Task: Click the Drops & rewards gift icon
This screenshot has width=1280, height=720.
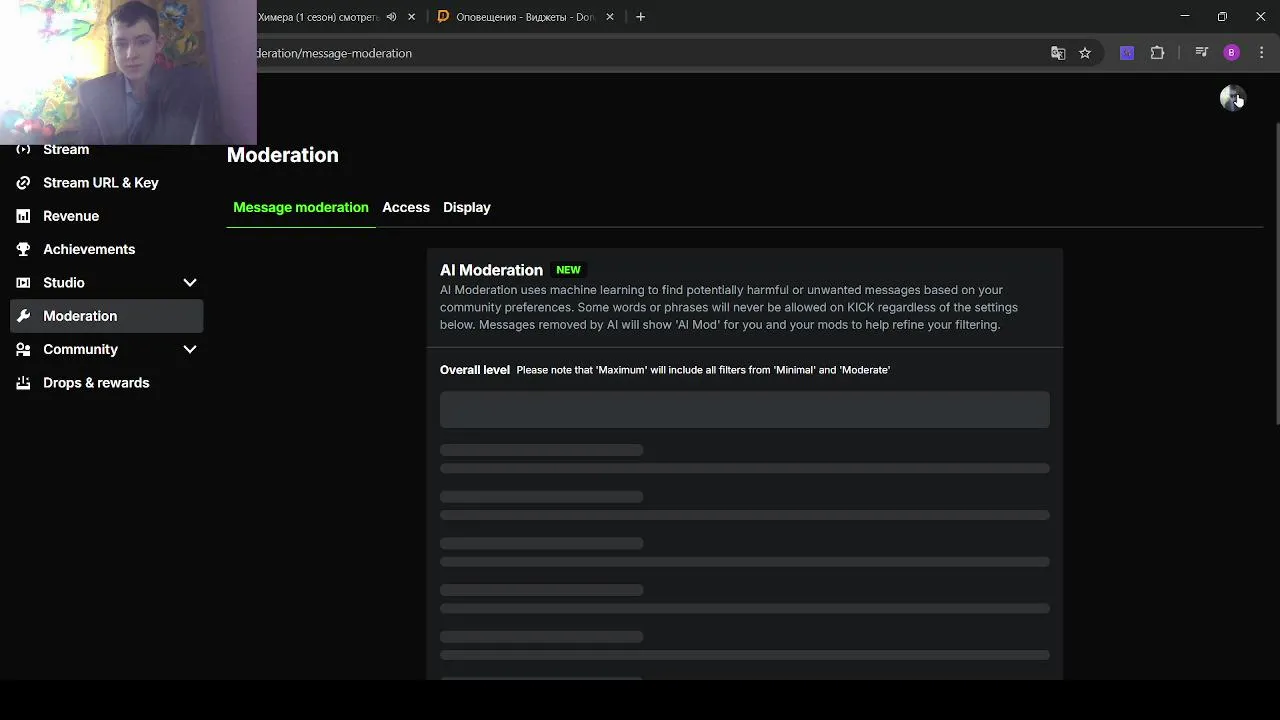Action: coord(23,383)
